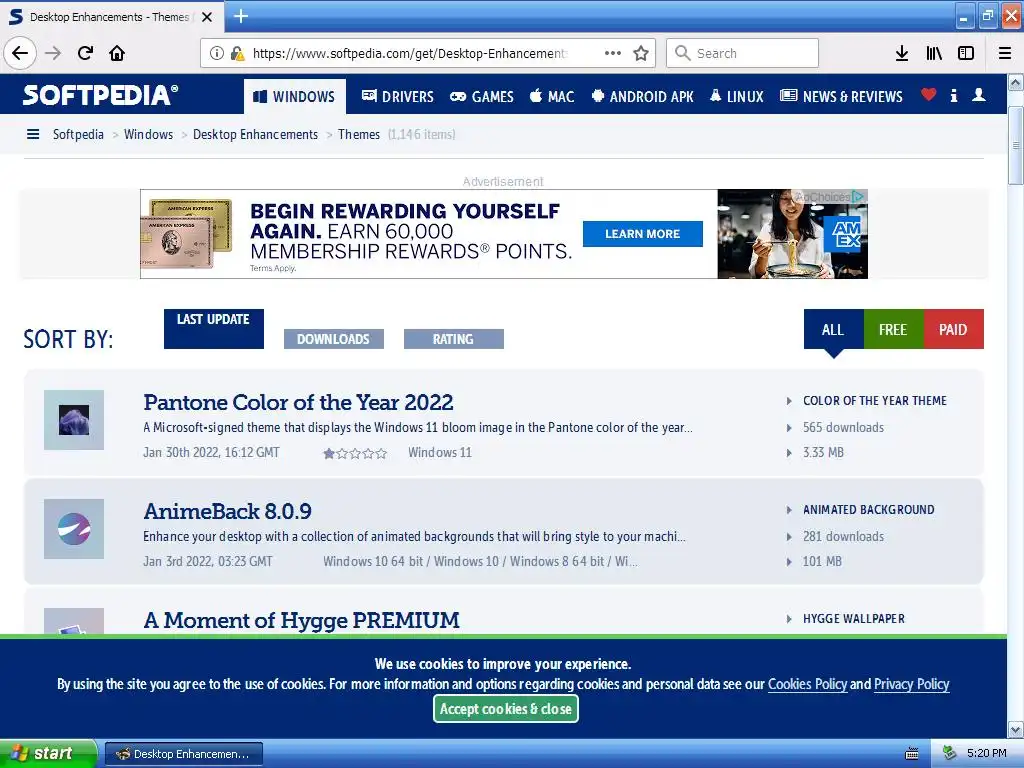Show All license types filter

833,329
